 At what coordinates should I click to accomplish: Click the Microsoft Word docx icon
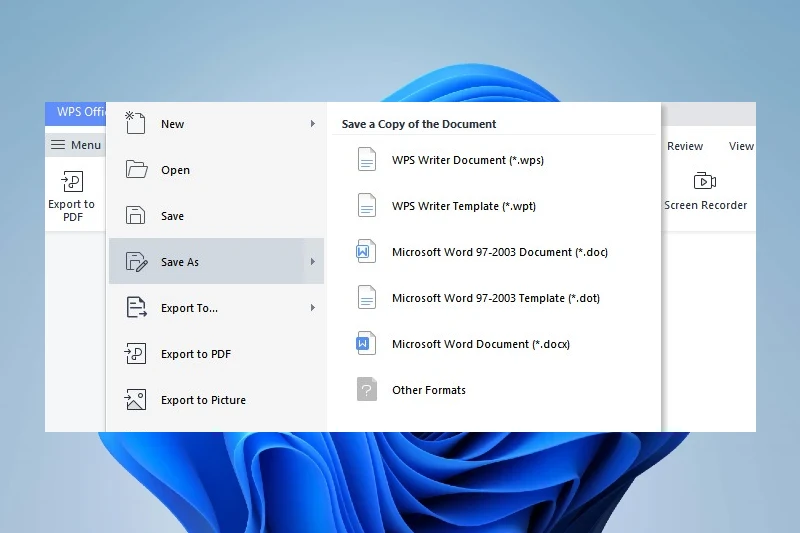[x=366, y=343]
